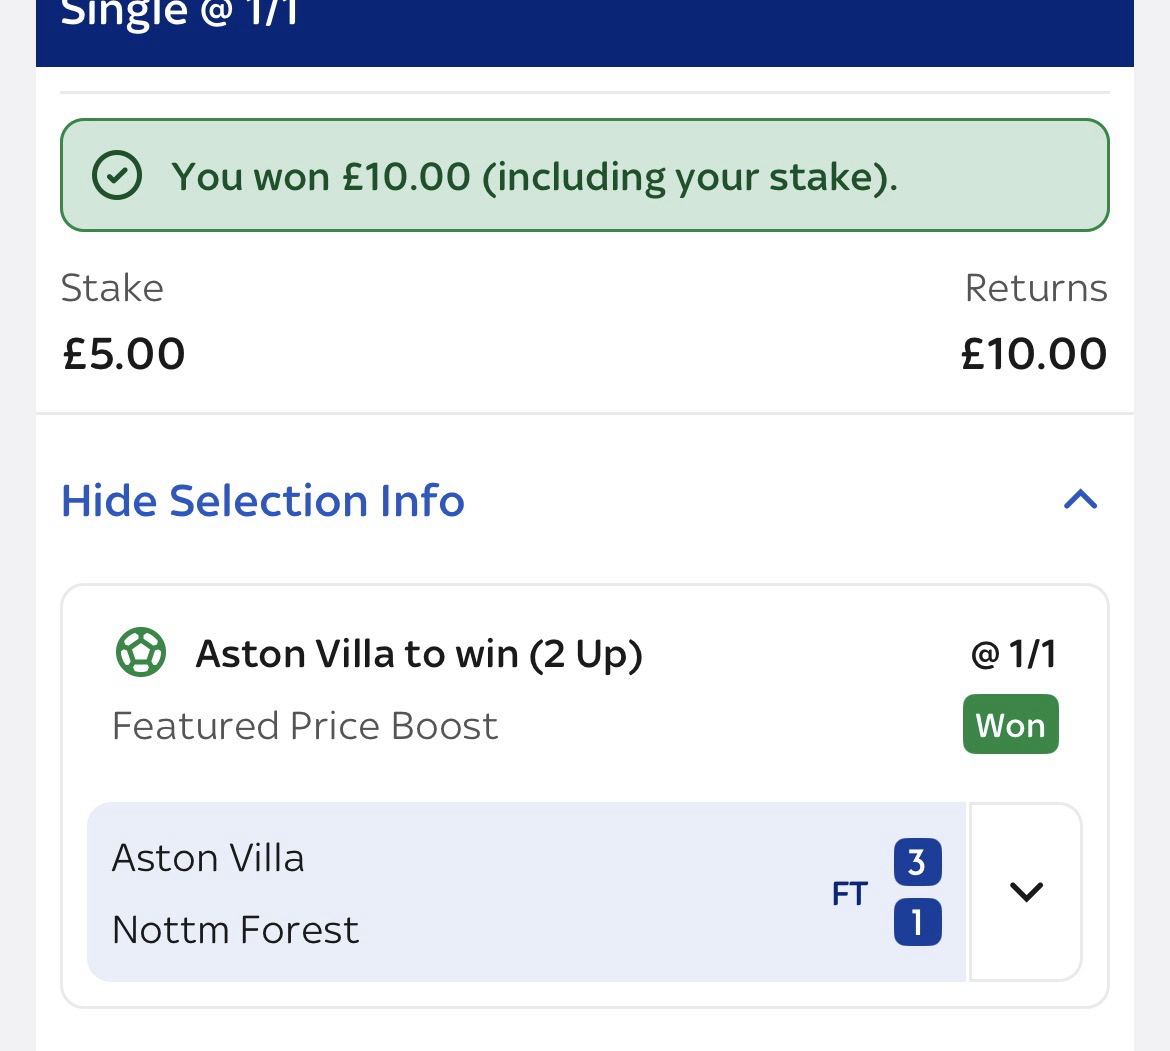
Task: Click Nottm Forest's score badge showing 1
Action: pyautogui.click(x=917, y=922)
